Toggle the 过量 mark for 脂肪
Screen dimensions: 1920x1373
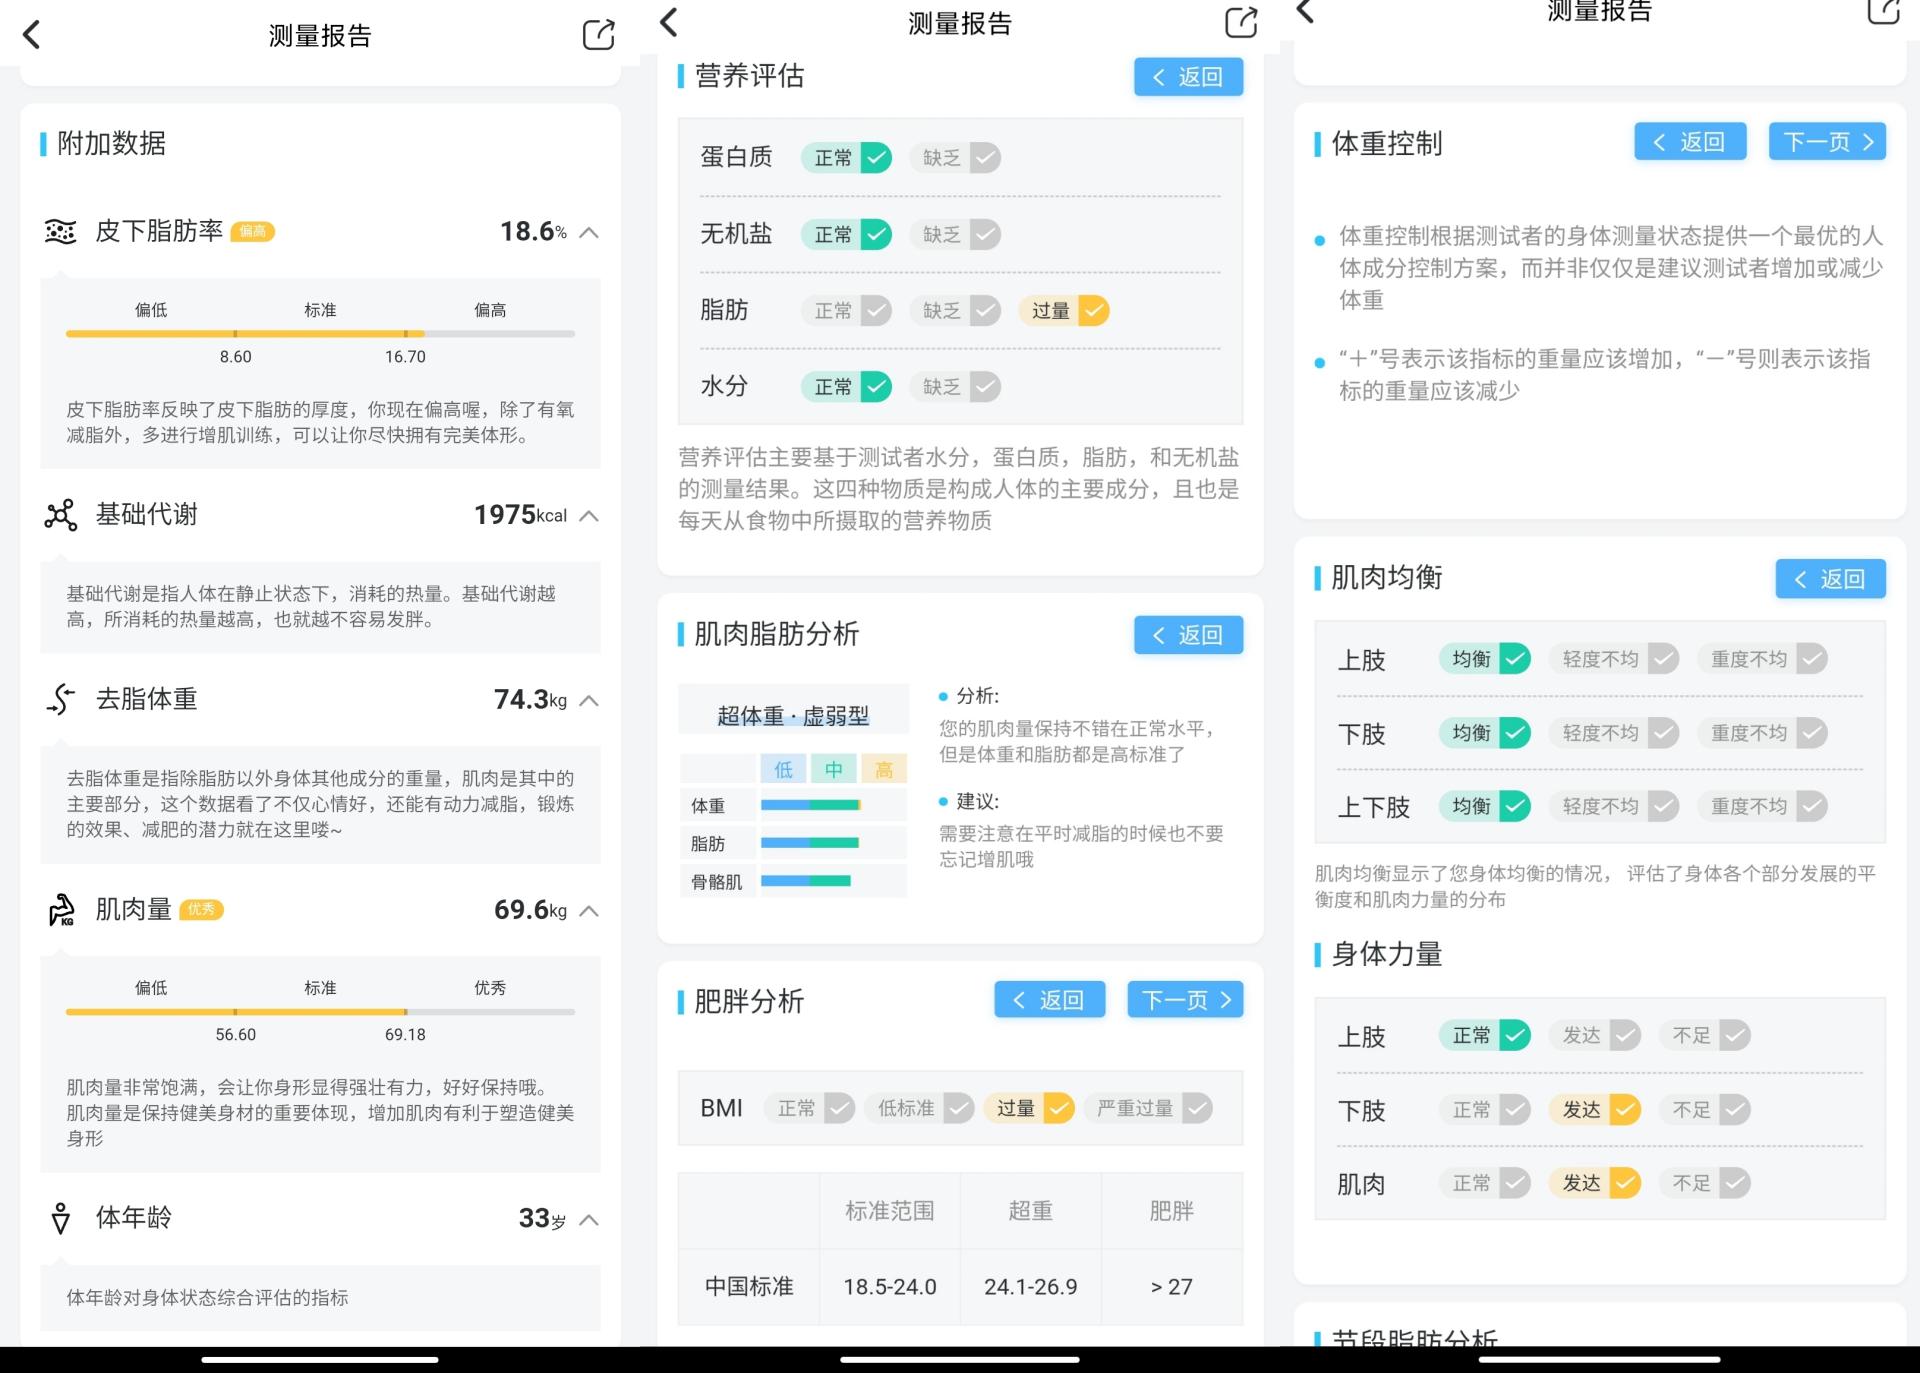click(1063, 311)
